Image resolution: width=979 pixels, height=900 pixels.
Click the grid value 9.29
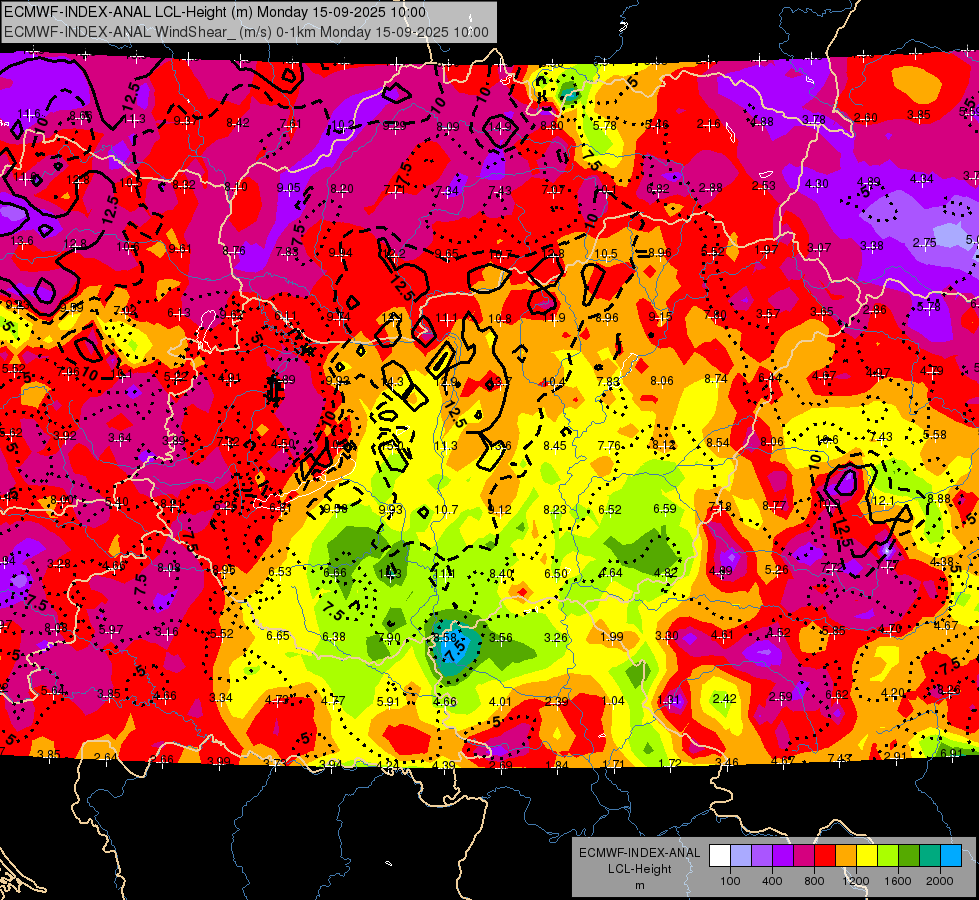click(395, 126)
